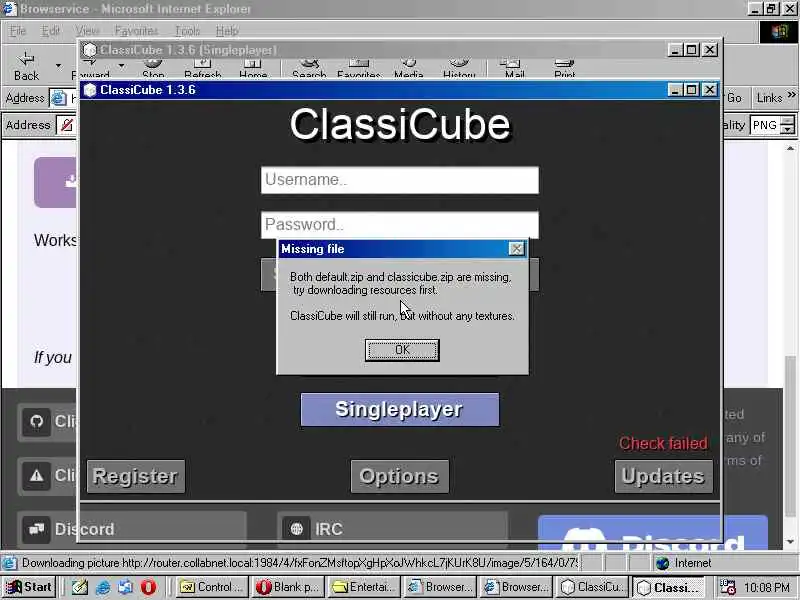Click the Password input field

coord(399,224)
